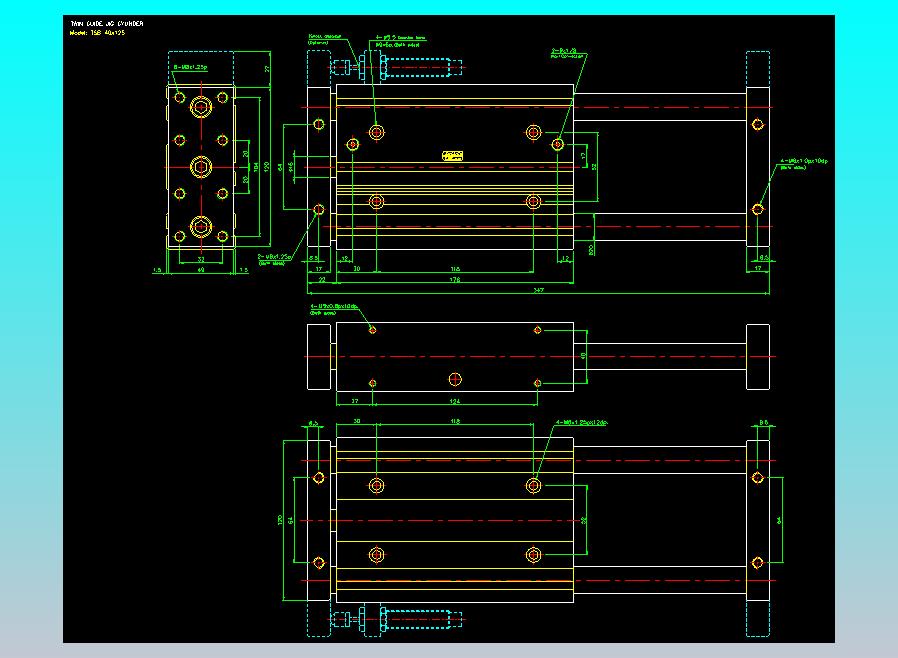
Task: Click the yellow nameplate on the cylinder body
Action: click(x=452, y=154)
